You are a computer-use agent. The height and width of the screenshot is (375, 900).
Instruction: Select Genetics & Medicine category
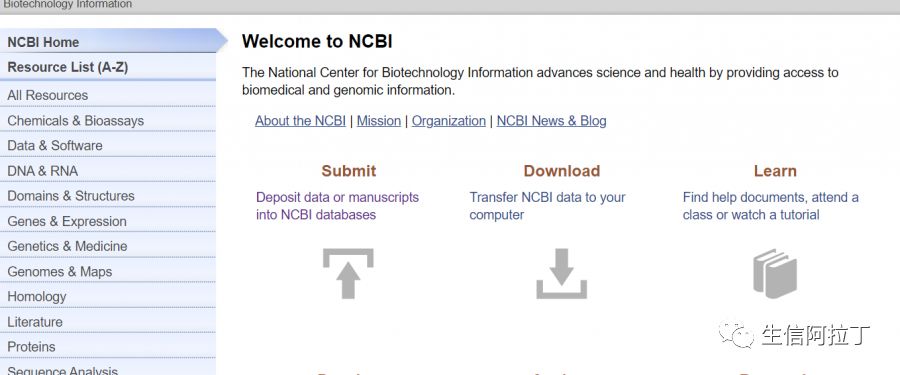point(108,246)
